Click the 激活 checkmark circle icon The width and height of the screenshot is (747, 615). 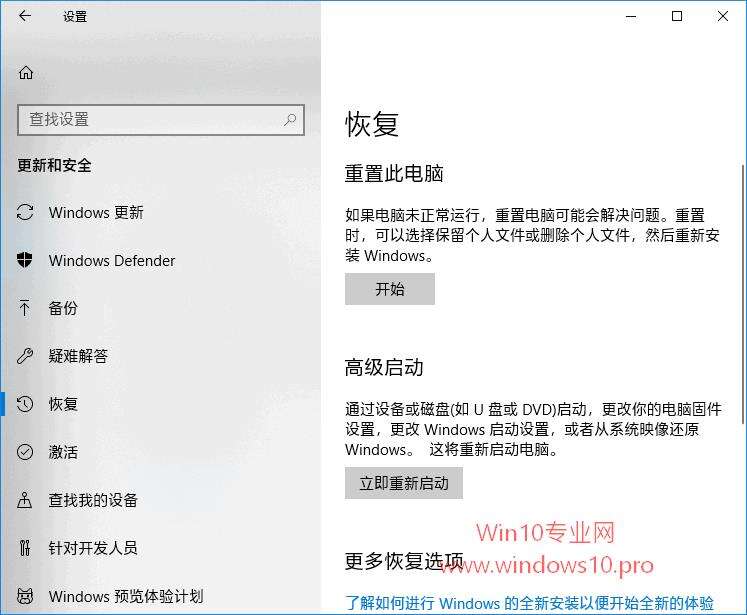pyautogui.click(x=25, y=452)
